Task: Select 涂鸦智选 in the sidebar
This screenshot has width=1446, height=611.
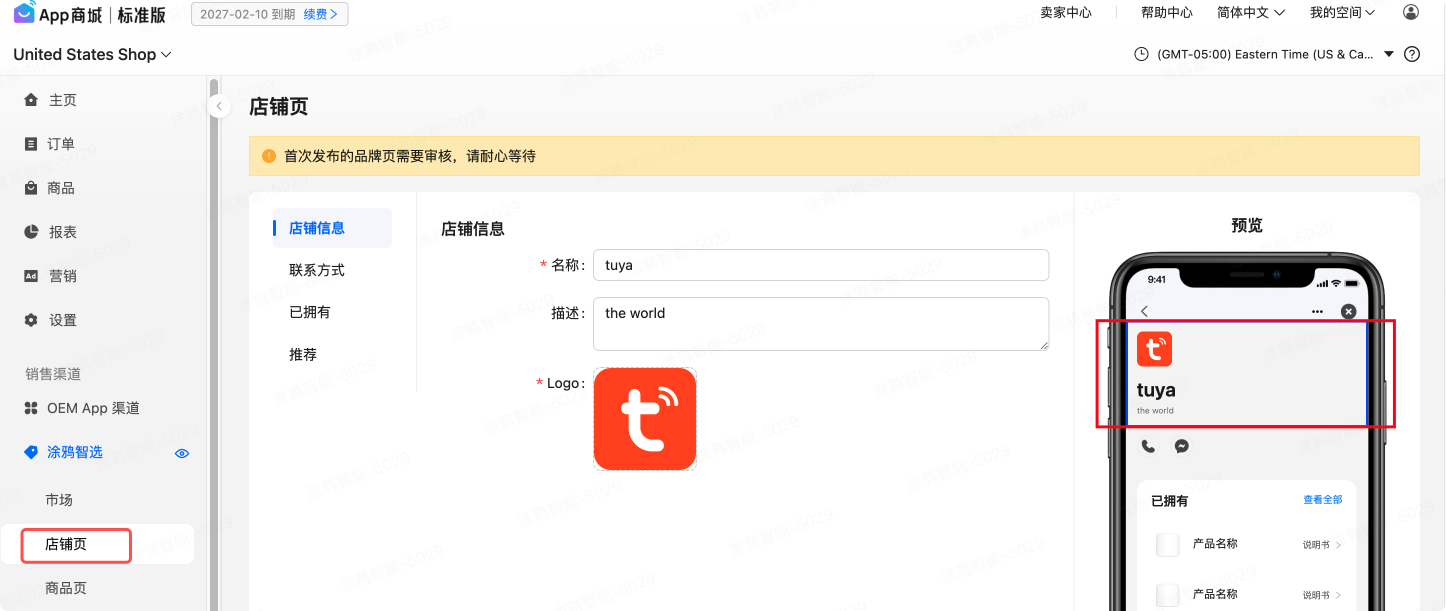Action: tap(75, 452)
